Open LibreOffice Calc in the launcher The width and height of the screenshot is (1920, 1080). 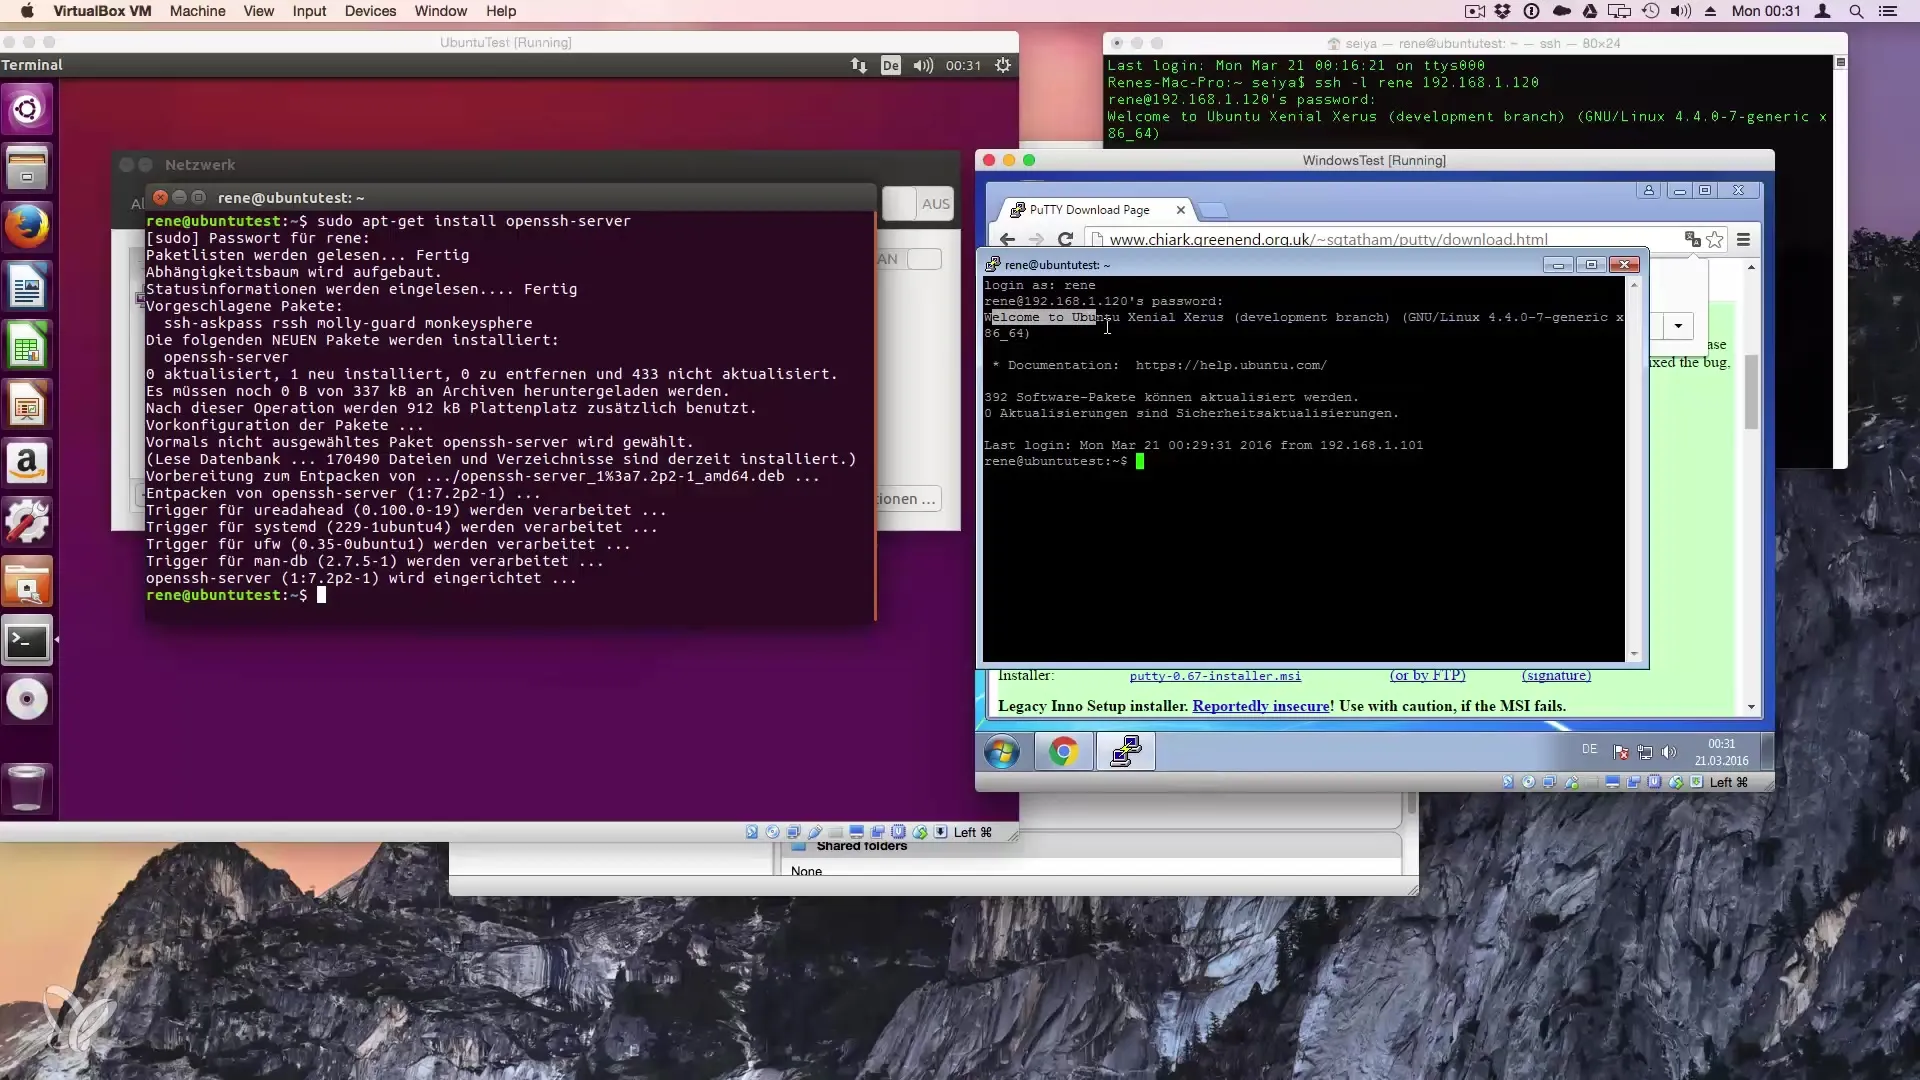click(27, 345)
